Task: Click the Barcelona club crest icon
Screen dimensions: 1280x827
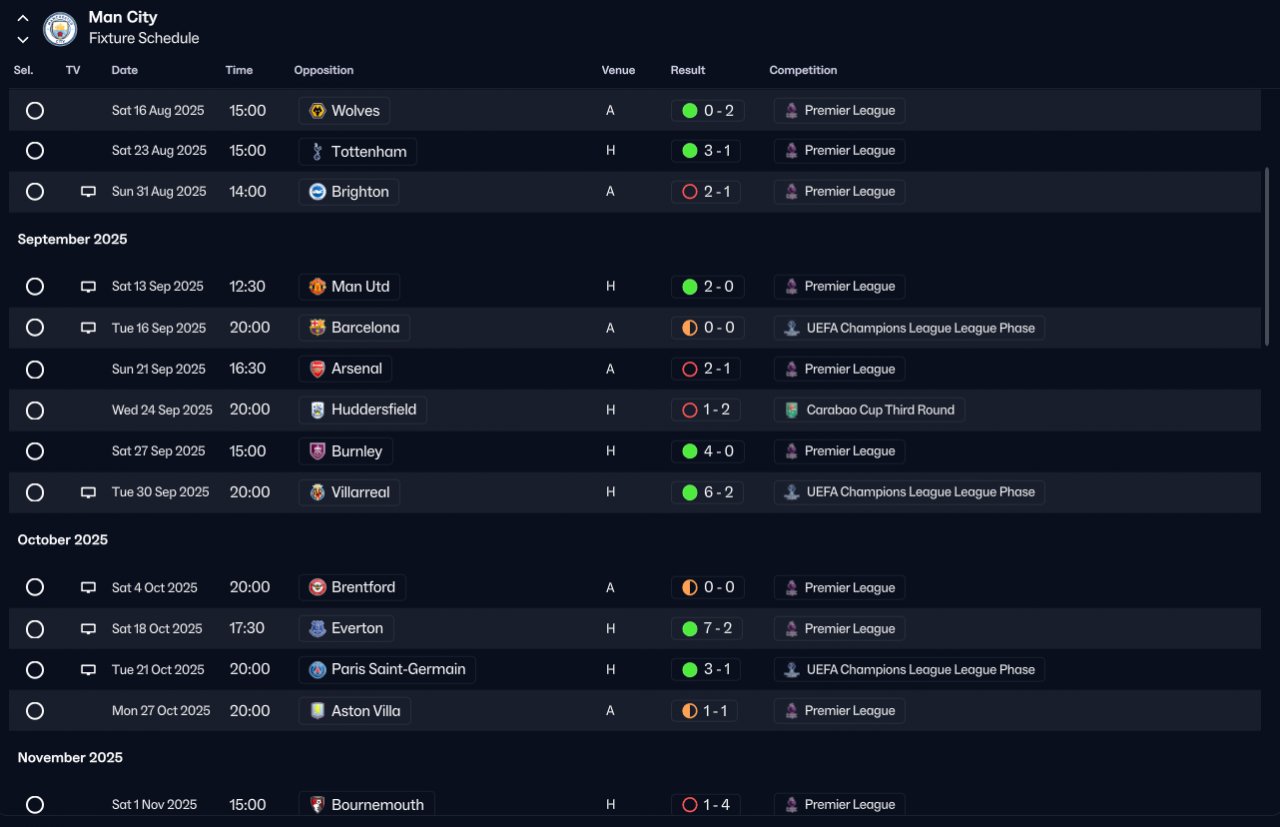Action: 317,328
